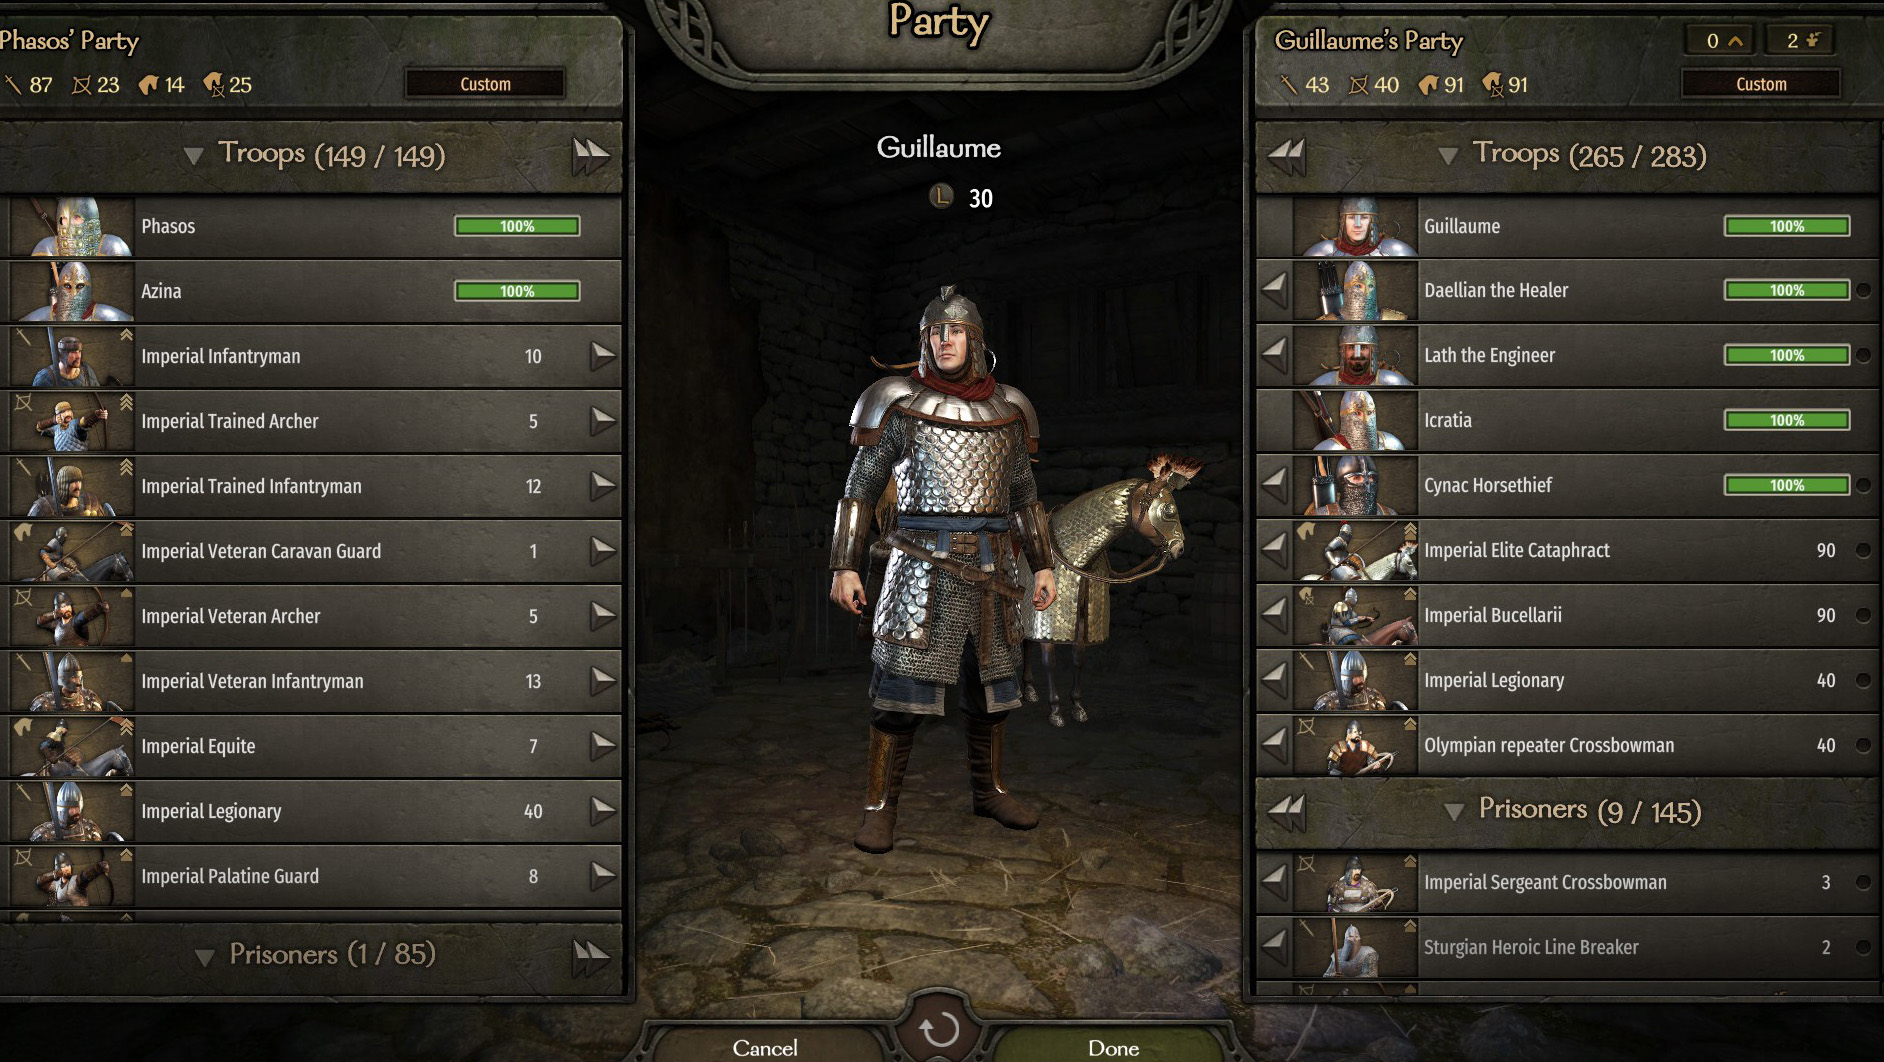Click Icratia's 100% health bar
Screen dimensions: 1884x1062
[1787, 420]
